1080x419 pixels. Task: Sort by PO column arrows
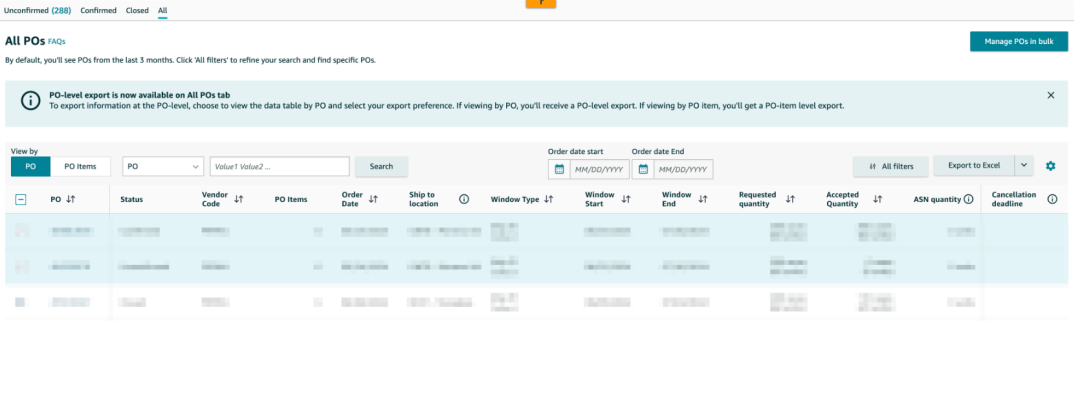pos(70,200)
